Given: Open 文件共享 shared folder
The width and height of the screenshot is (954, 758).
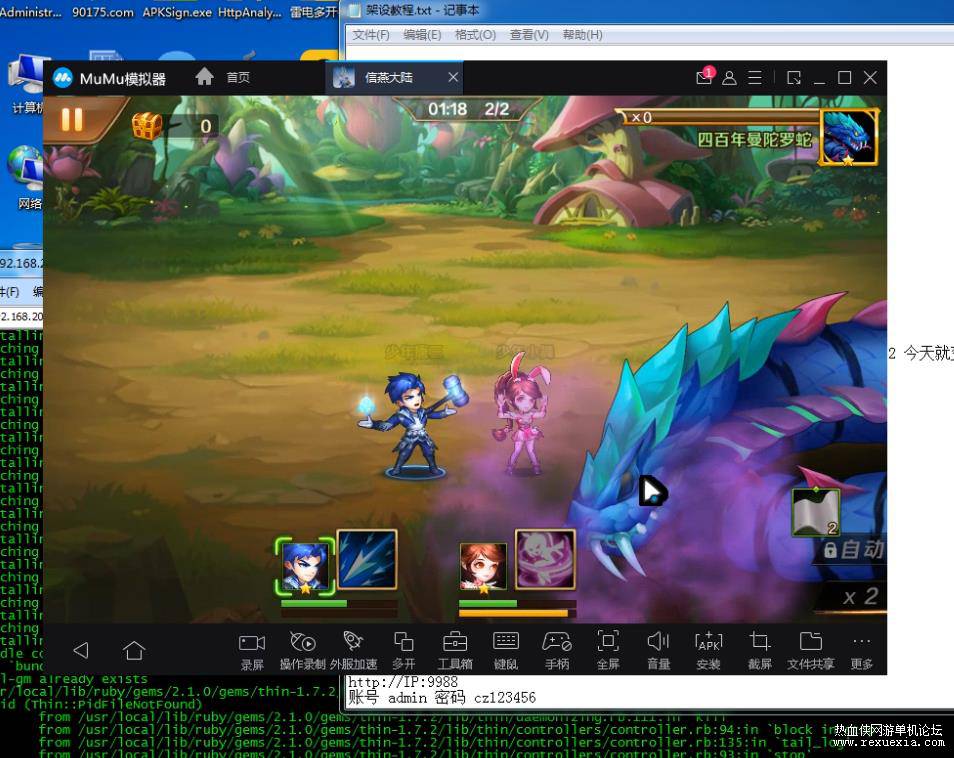Looking at the screenshot, I should tap(810, 650).
